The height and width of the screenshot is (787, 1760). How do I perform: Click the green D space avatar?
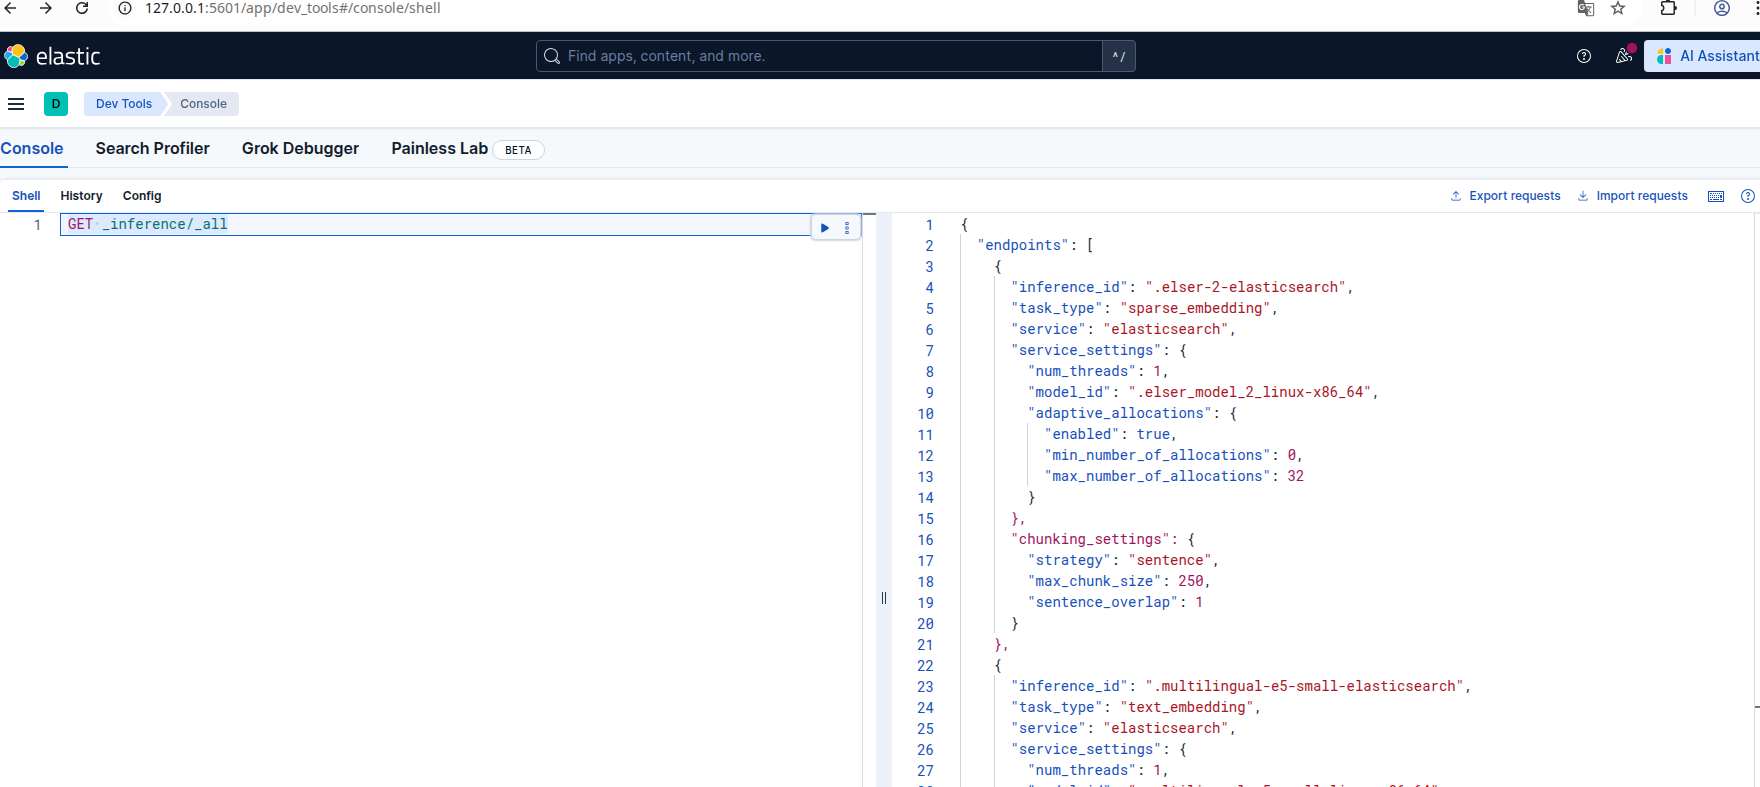56,104
